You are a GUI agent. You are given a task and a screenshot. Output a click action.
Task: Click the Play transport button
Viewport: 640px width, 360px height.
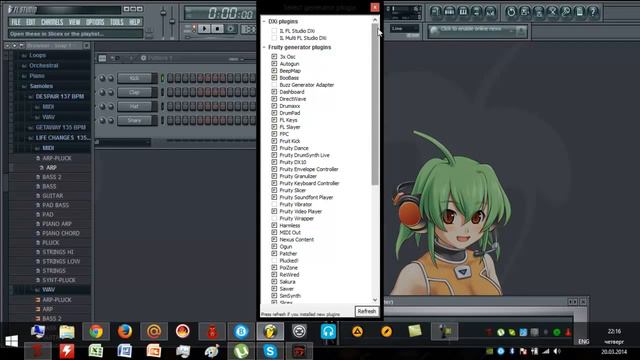204,29
